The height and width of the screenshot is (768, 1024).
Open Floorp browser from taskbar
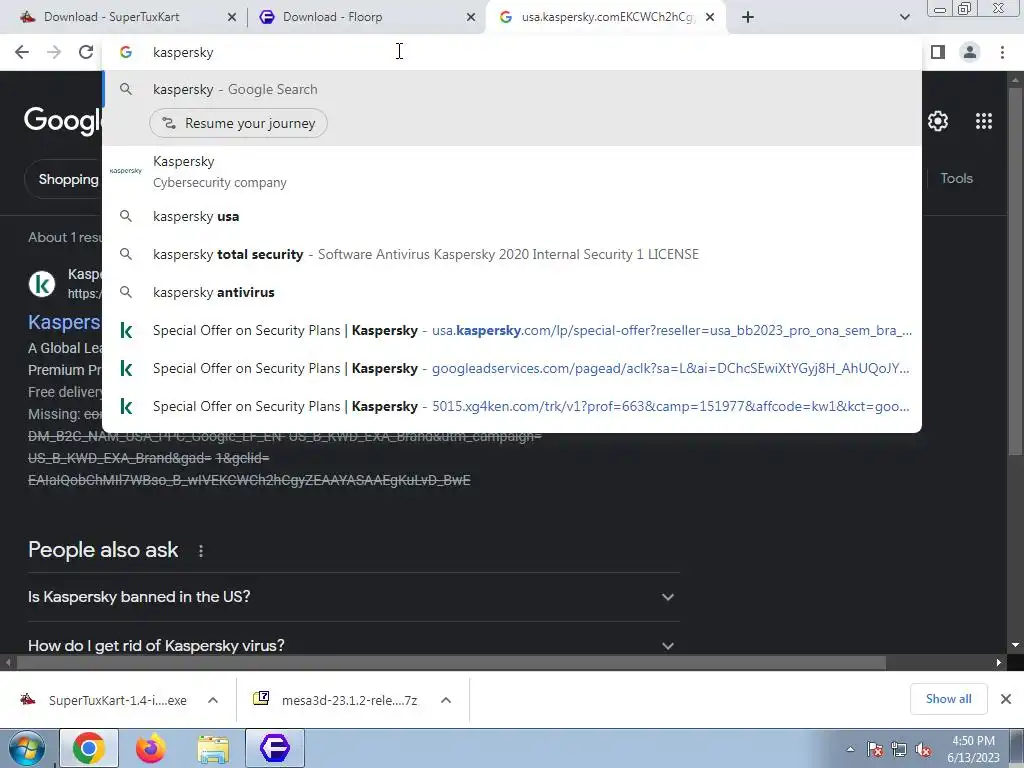[x=275, y=748]
